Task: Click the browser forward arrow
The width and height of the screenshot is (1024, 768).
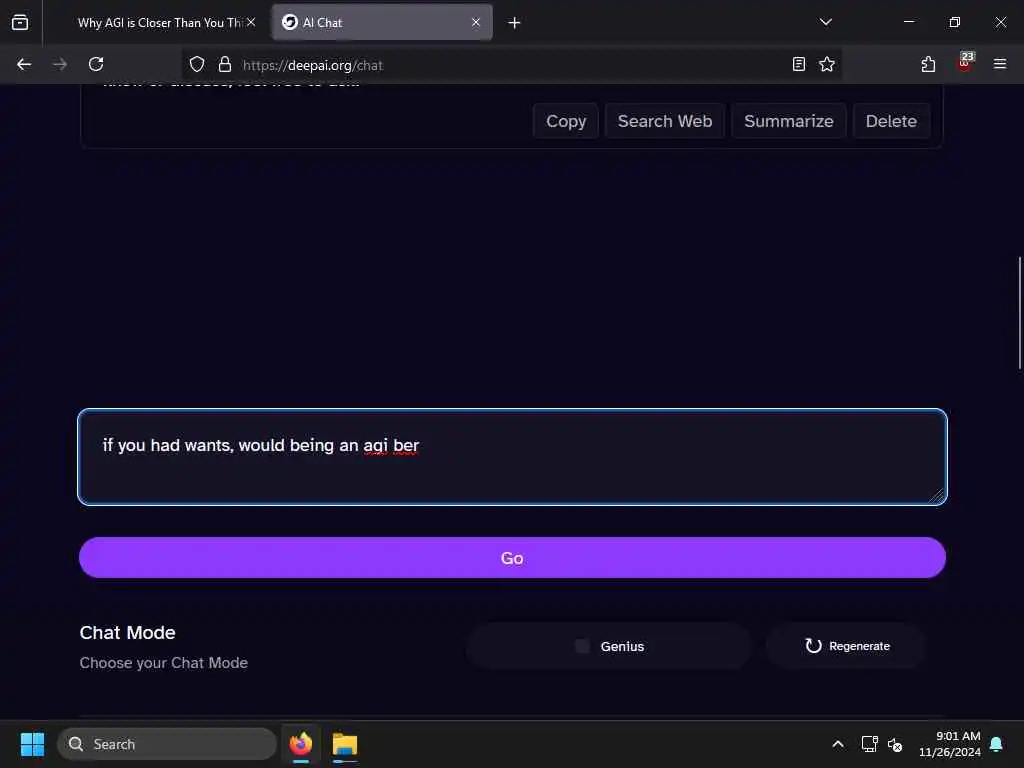Action: click(59, 64)
